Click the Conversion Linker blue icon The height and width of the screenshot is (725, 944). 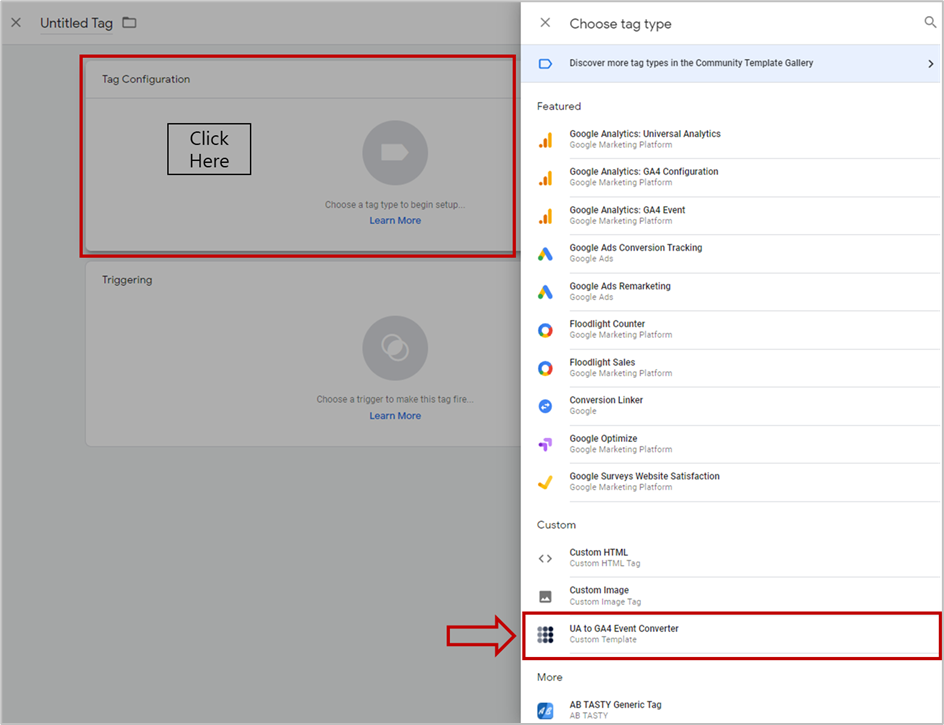[545, 406]
